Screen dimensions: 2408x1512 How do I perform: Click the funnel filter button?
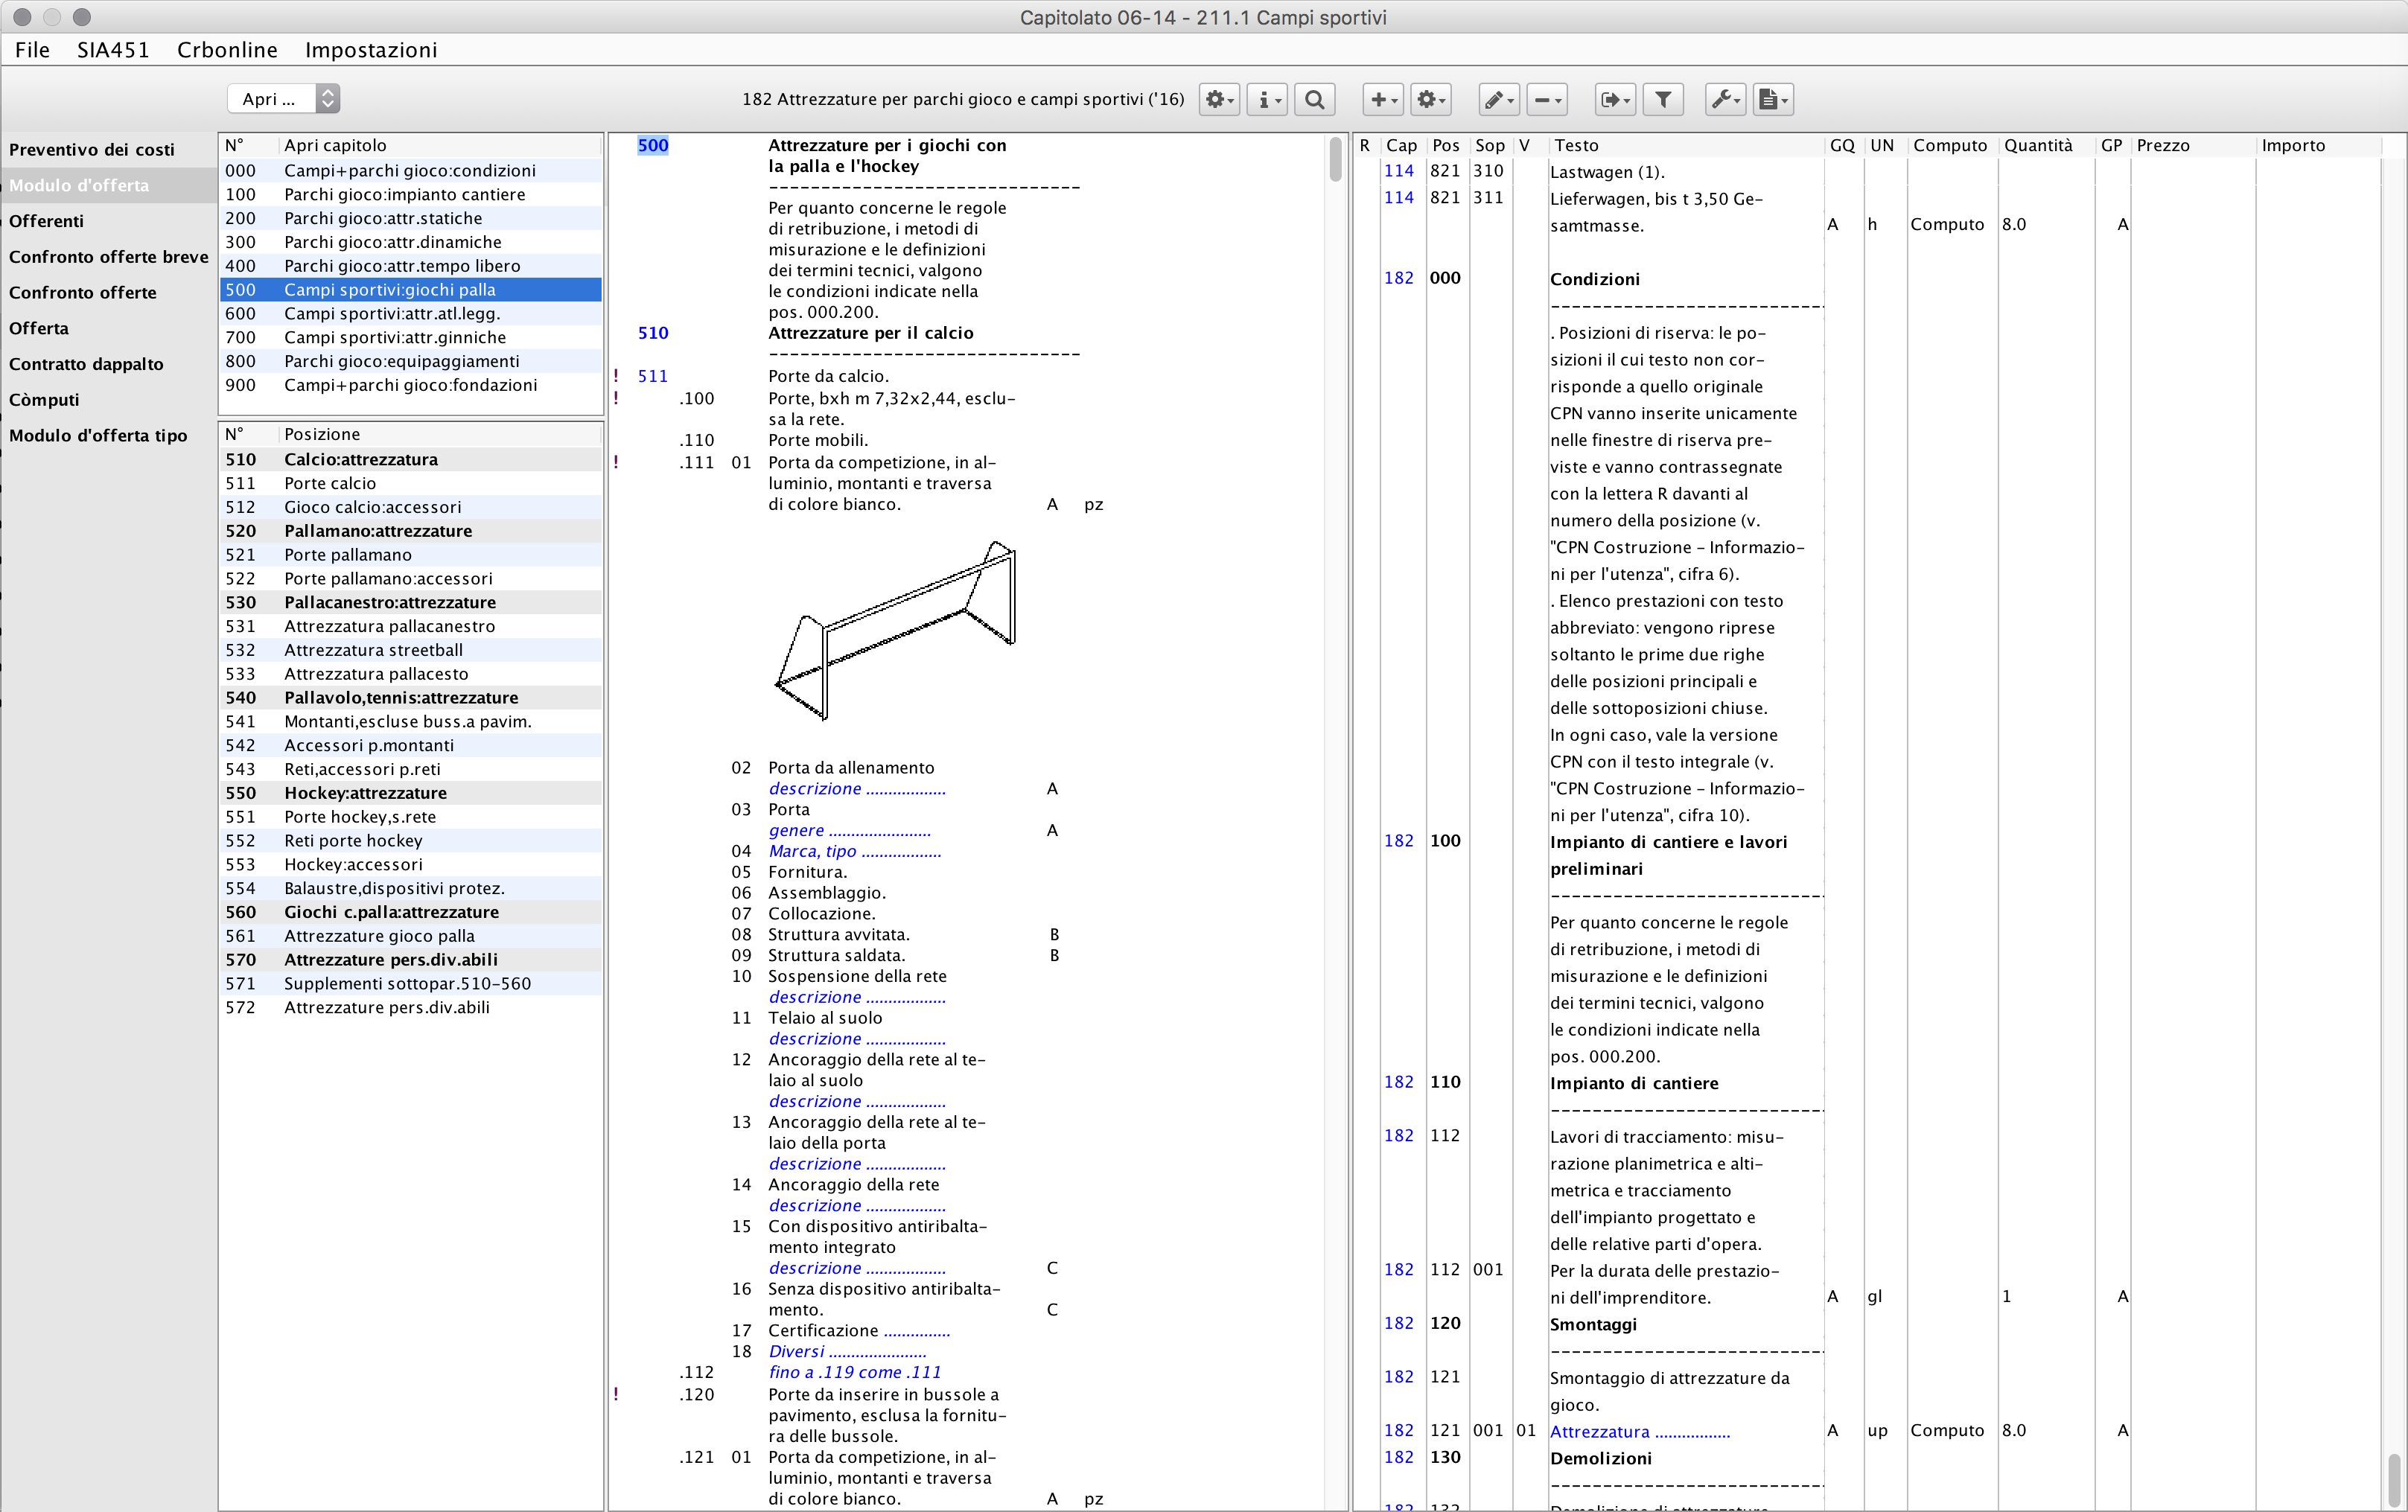coord(1663,99)
